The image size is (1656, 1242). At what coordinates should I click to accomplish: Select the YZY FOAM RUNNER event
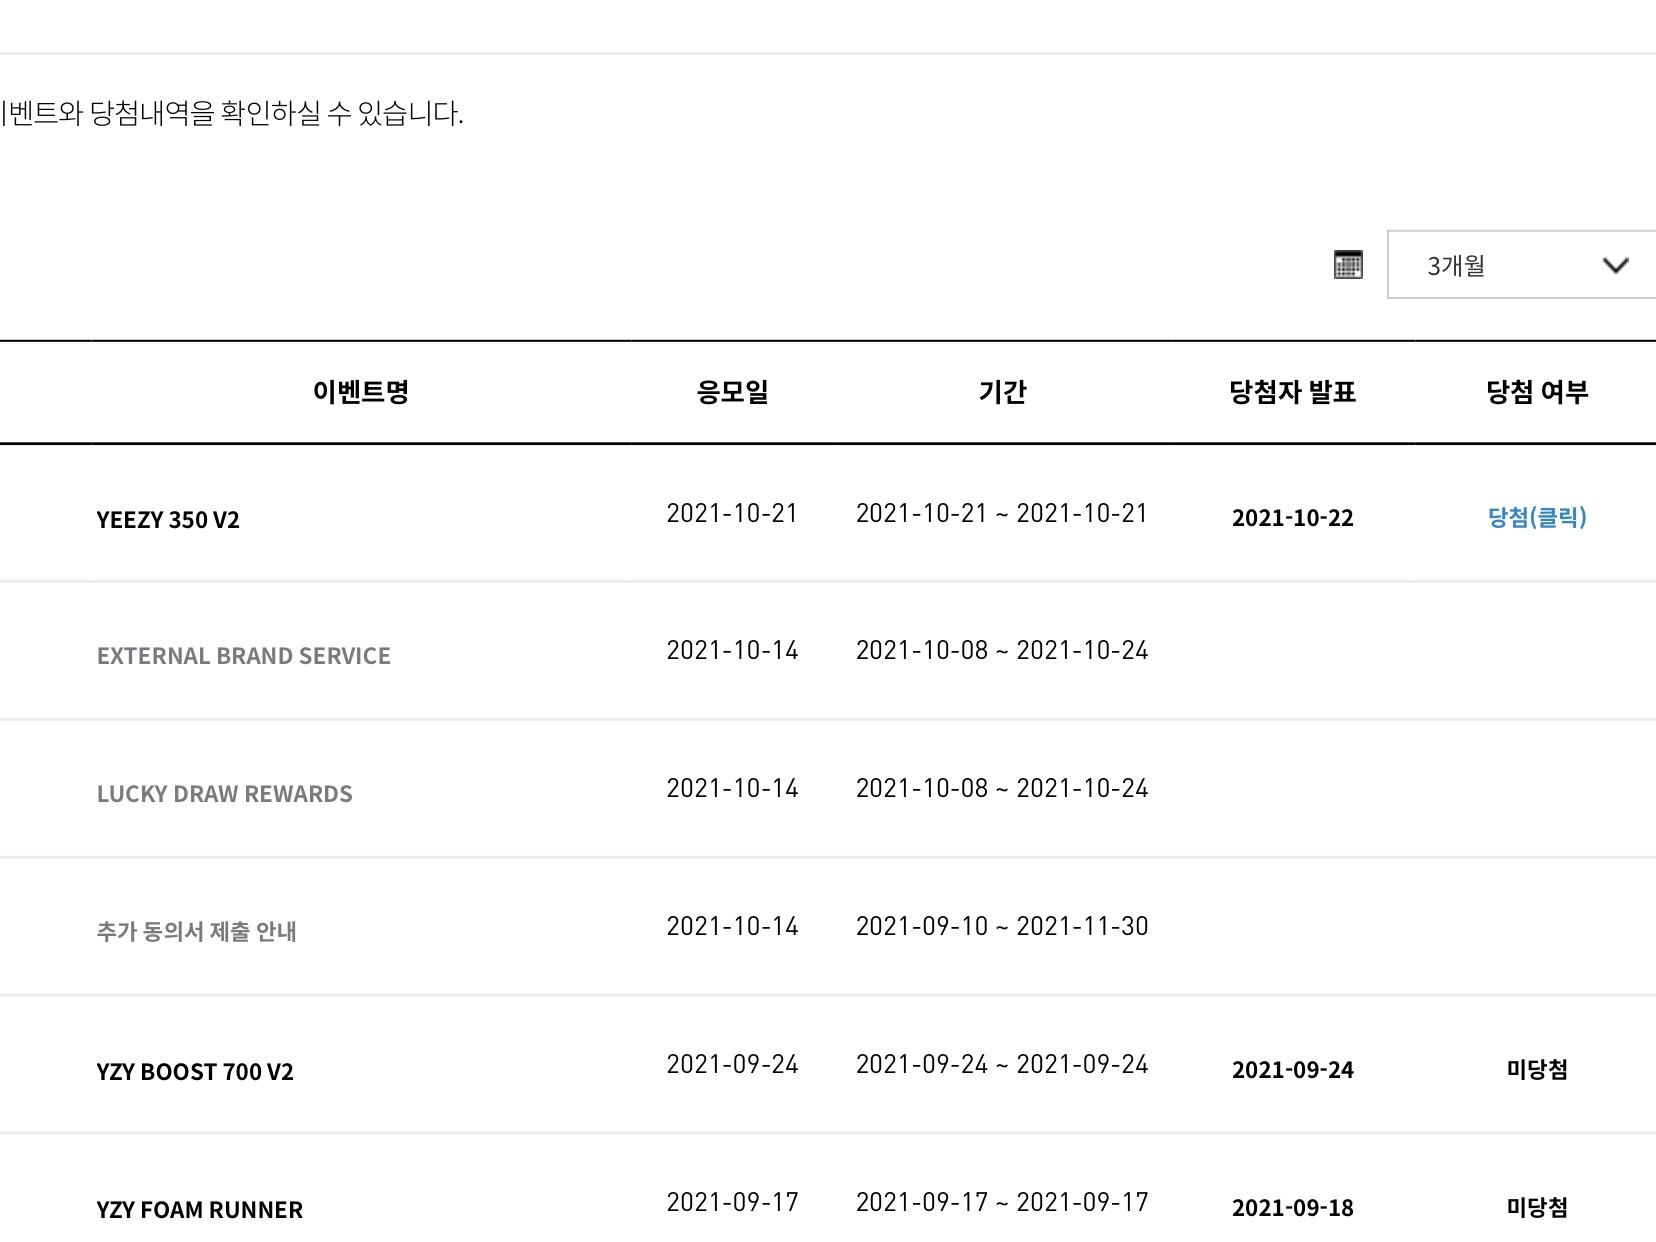[200, 1210]
